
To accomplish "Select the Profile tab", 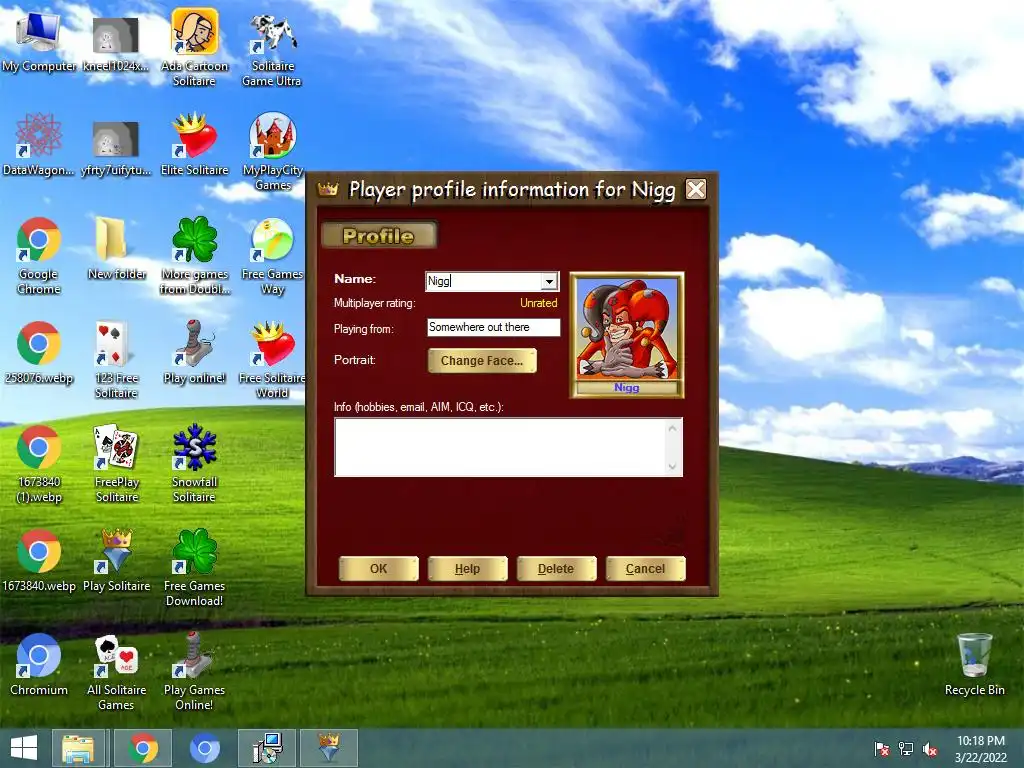I will pos(379,236).
